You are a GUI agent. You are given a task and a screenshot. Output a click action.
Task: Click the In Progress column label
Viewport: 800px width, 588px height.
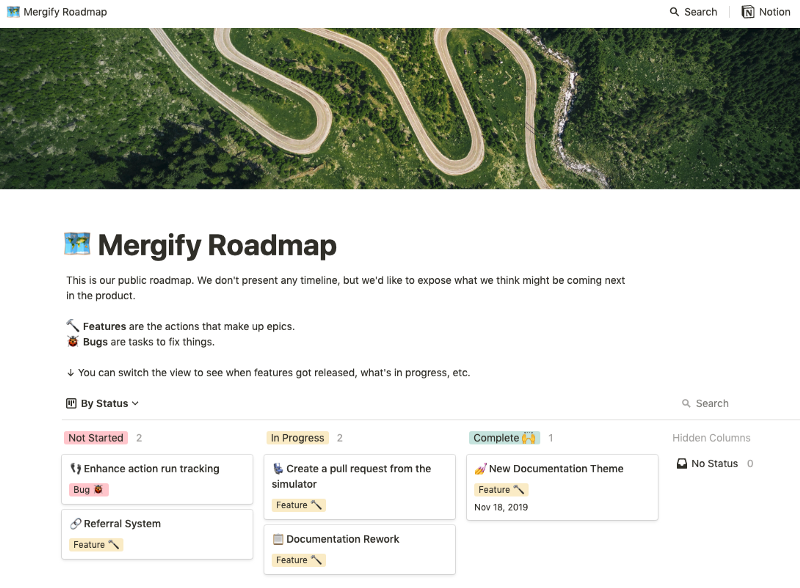pos(297,437)
